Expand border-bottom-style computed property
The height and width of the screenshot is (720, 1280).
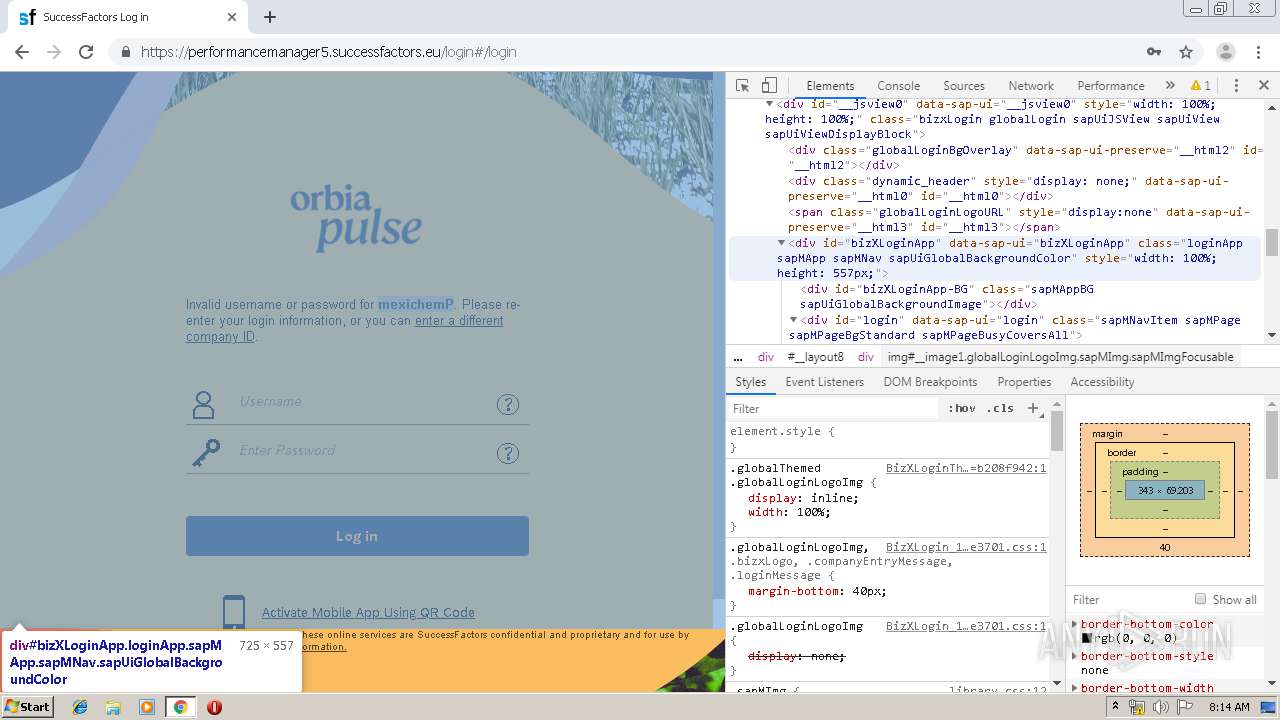1075,656
